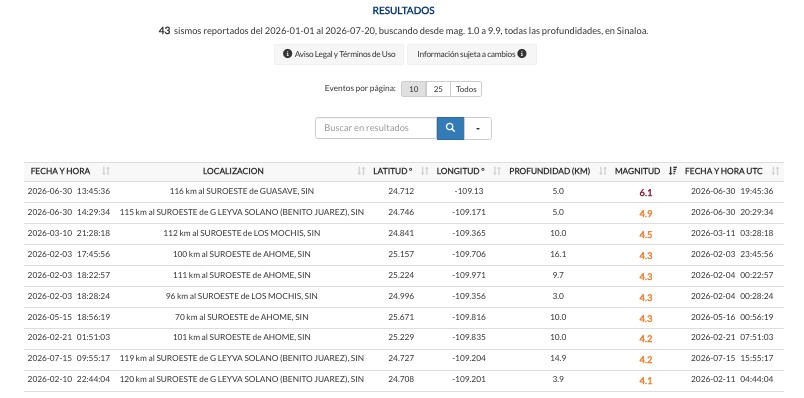Sort by FECHA Y HORA column arrows
This screenshot has height=398, width=804.
tap(106, 171)
